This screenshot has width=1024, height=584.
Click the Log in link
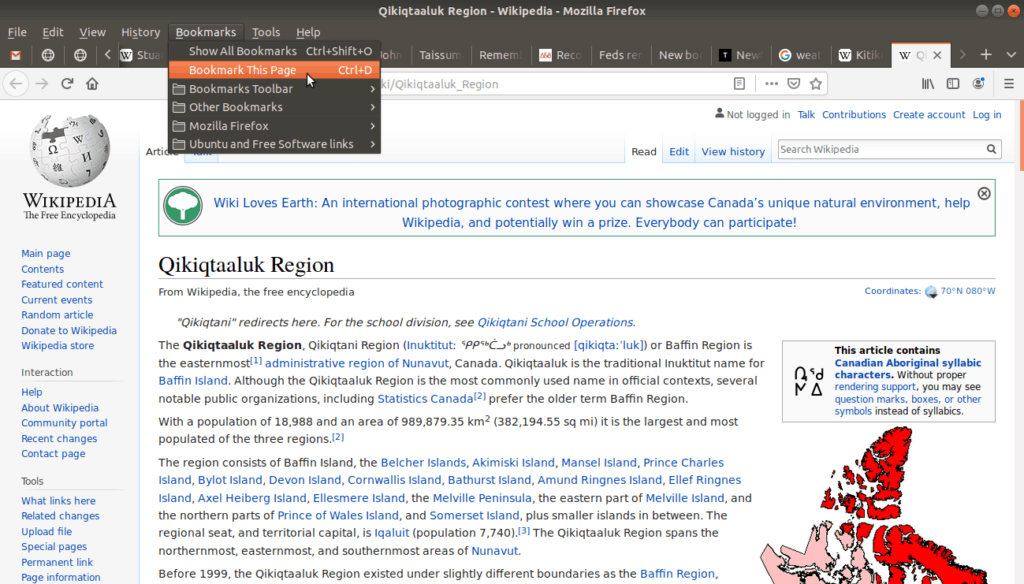tap(987, 114)
